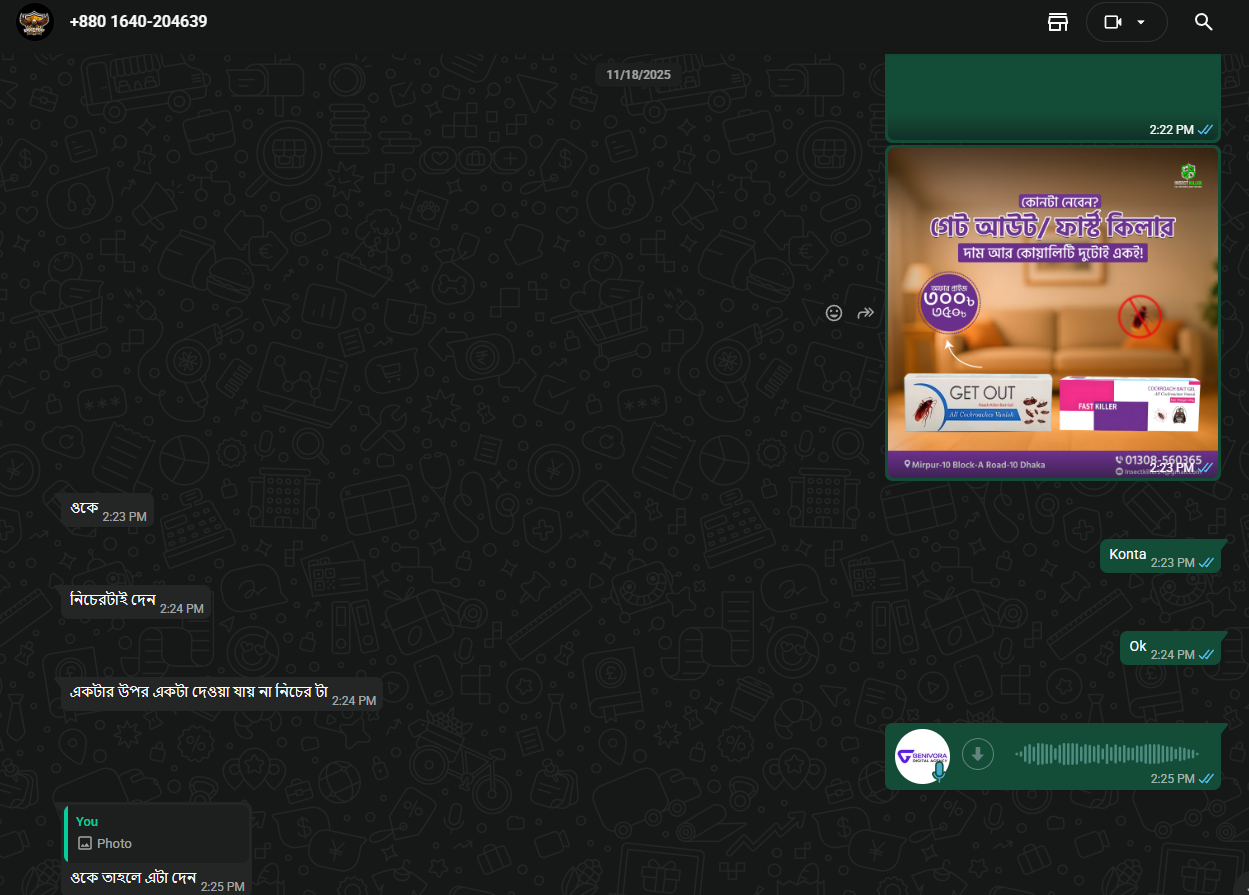Start a video call with this contact
The height and width of the screenshot is (895, 1249).
click(1113, 21)
